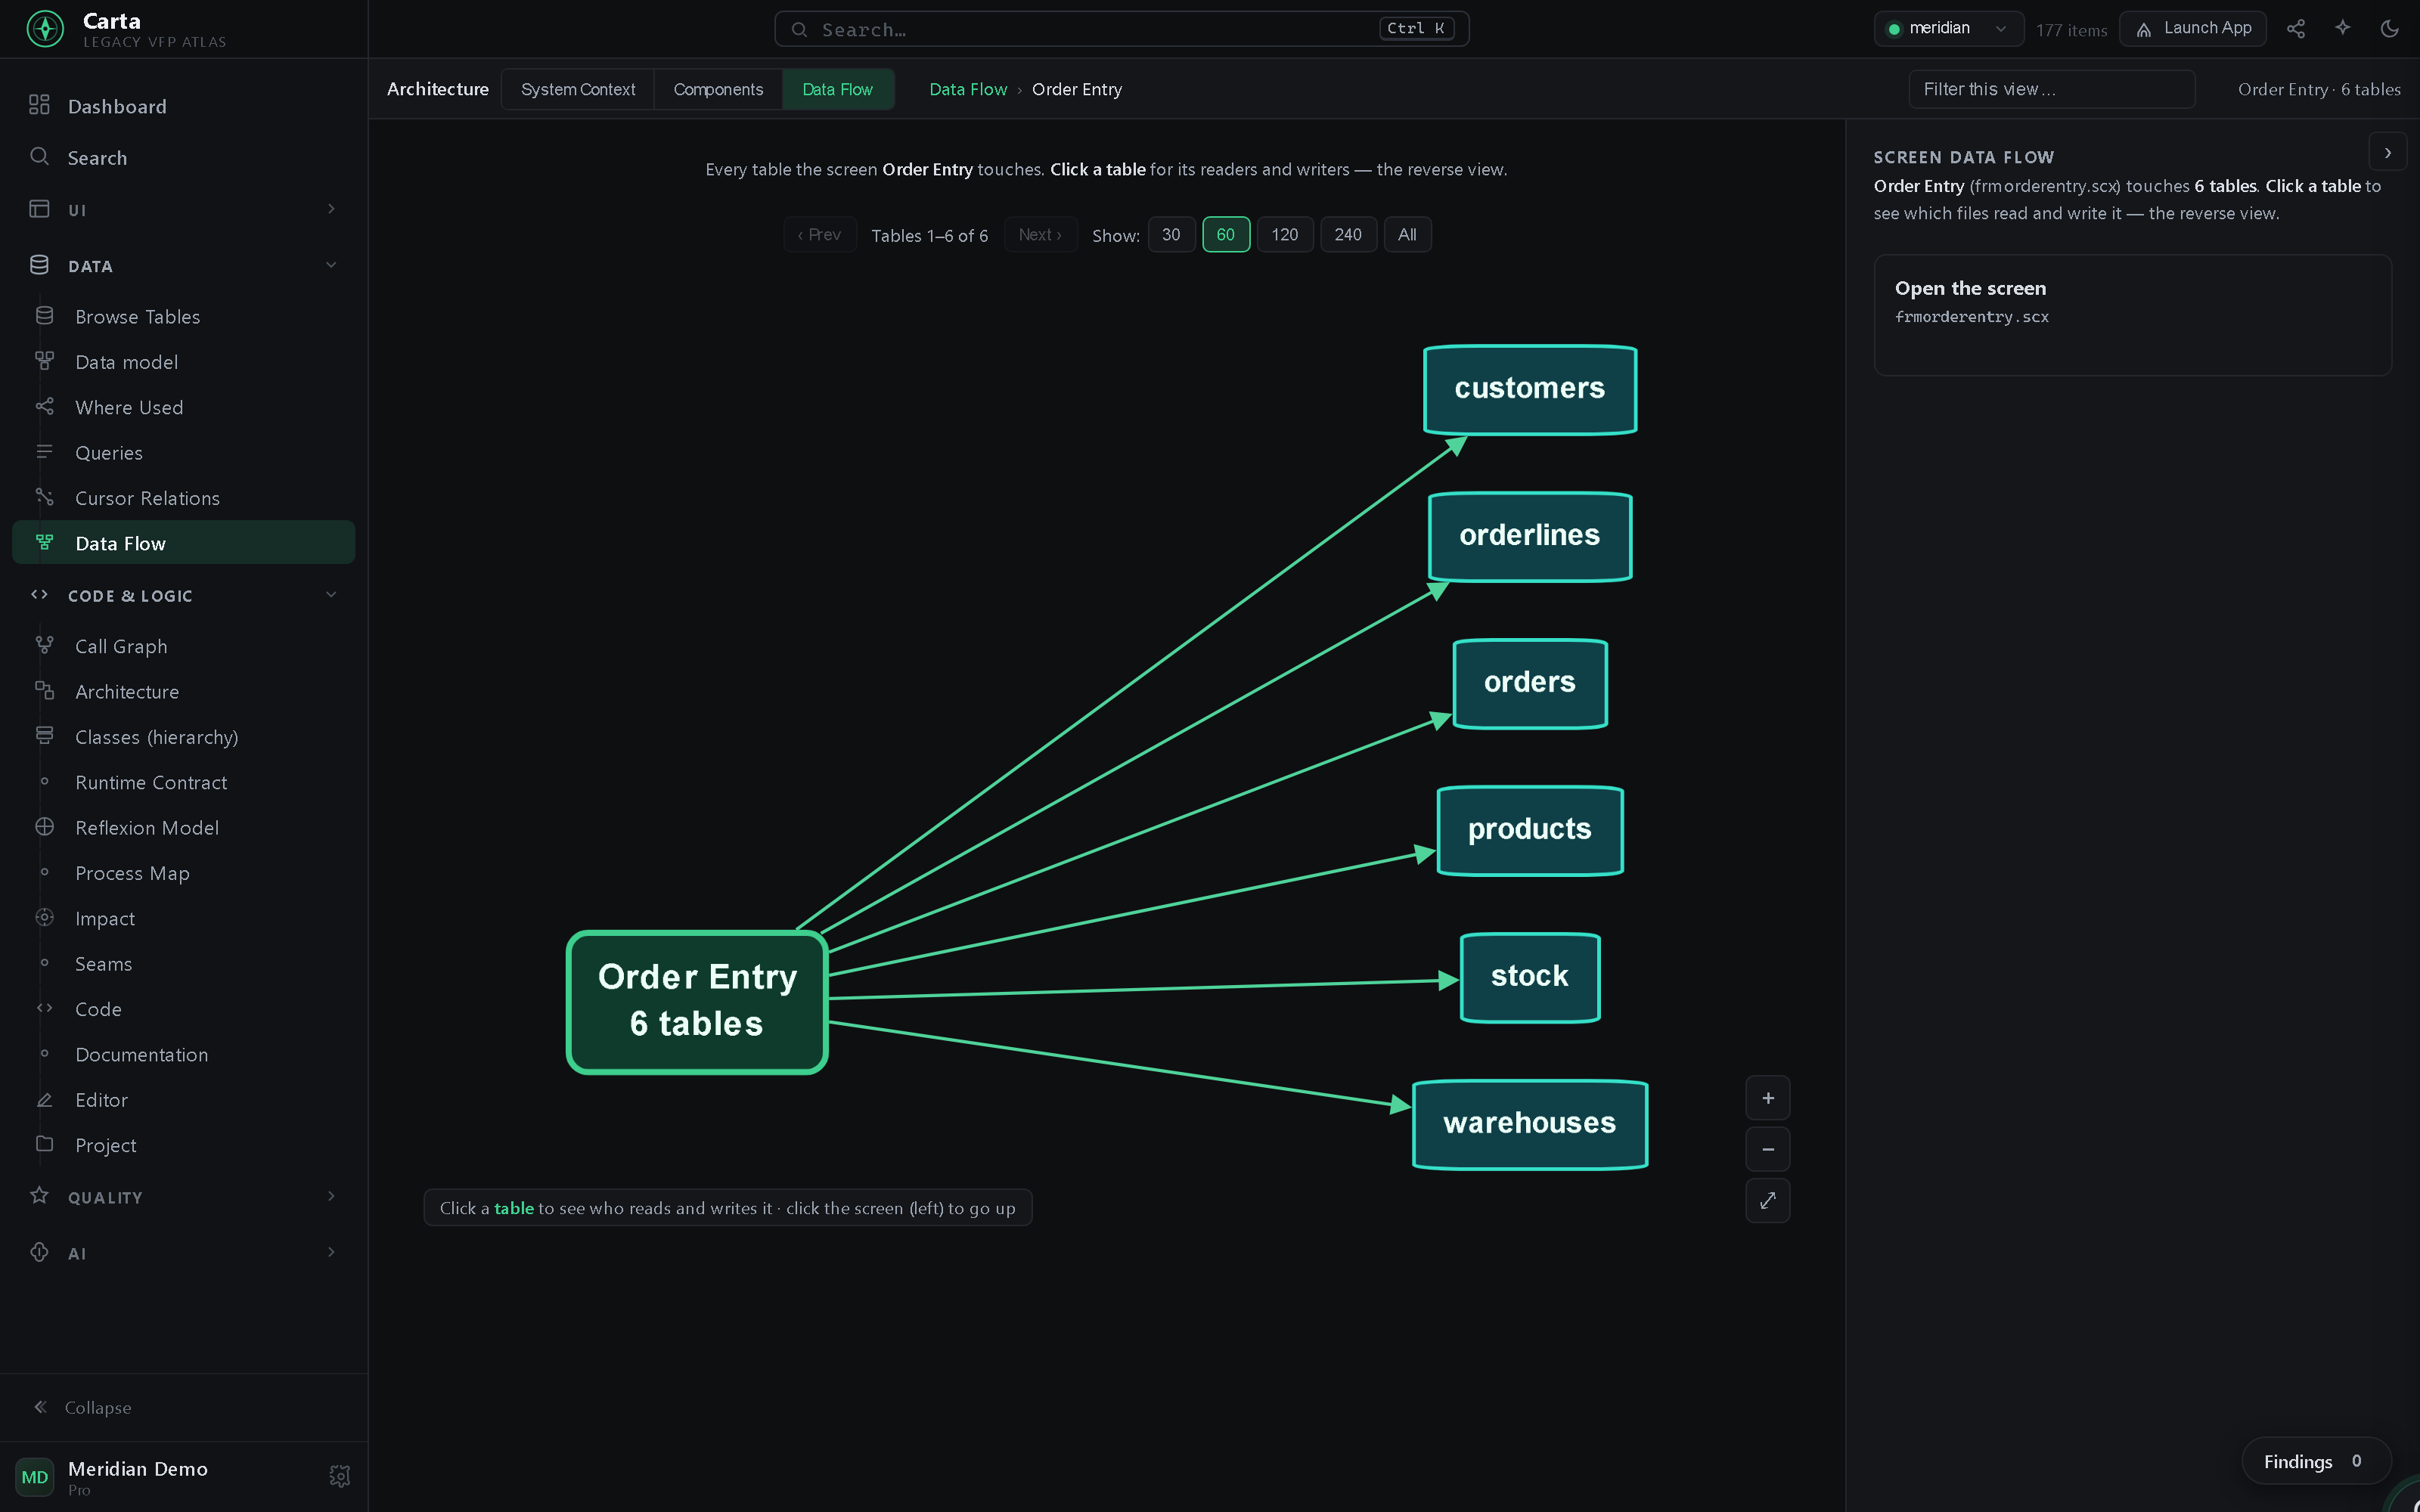Show 30 tables per page
Image resolution: width=2420 pixels, height=1512 pixels.
[1171, 235]
